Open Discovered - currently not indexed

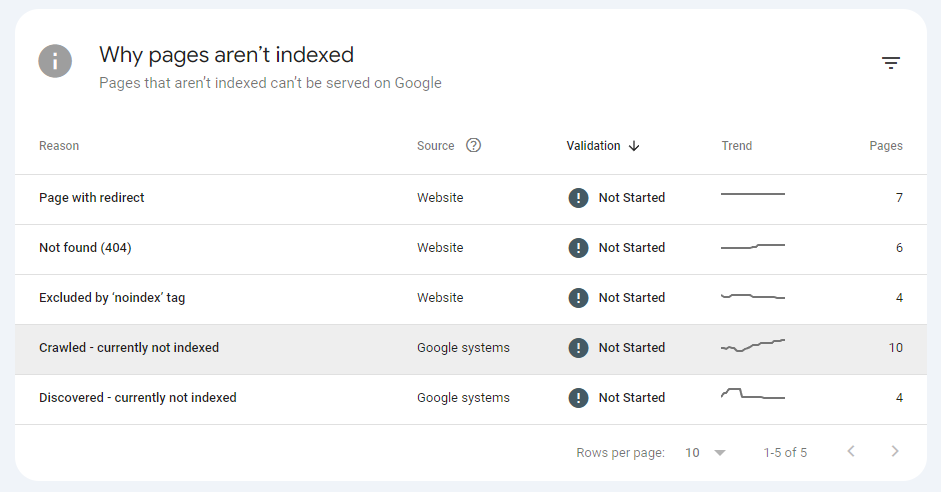(x=138, y=397)
